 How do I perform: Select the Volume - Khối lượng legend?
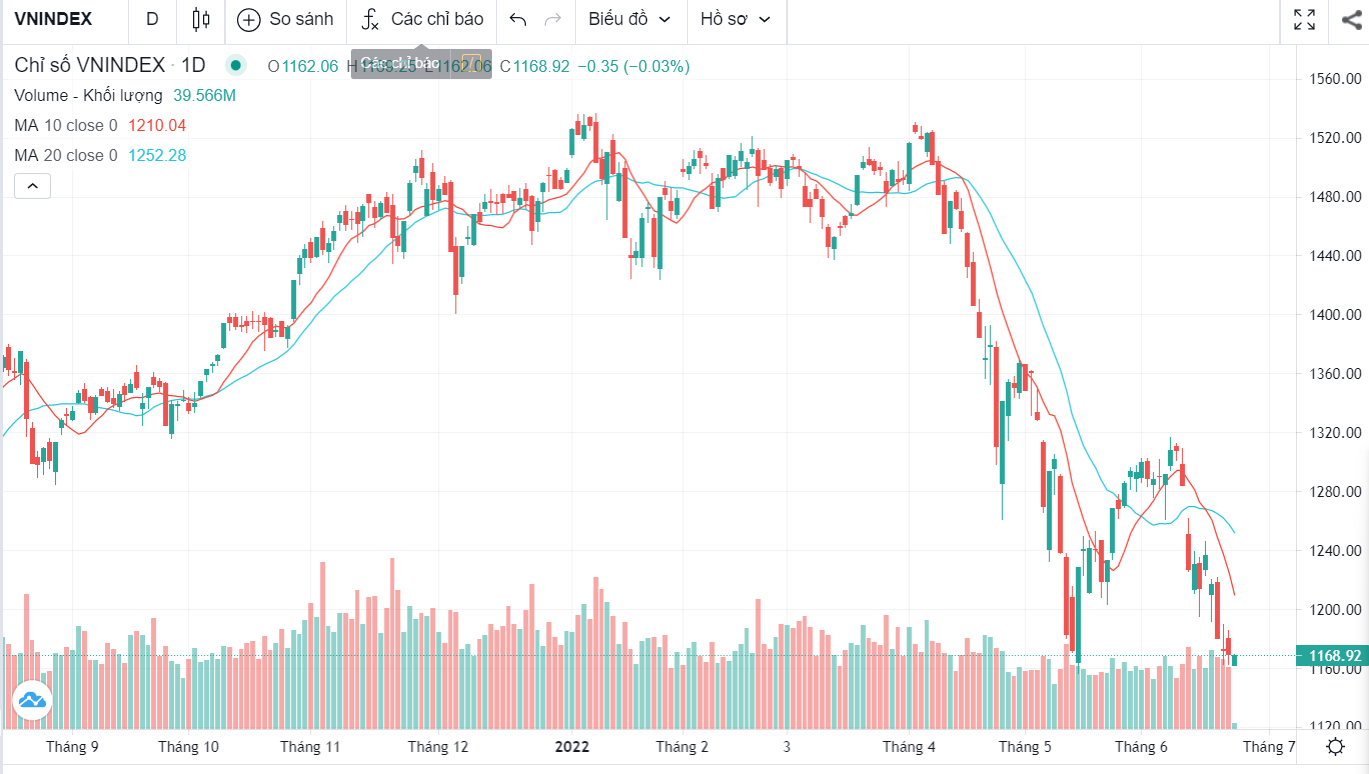coord(88,95)
